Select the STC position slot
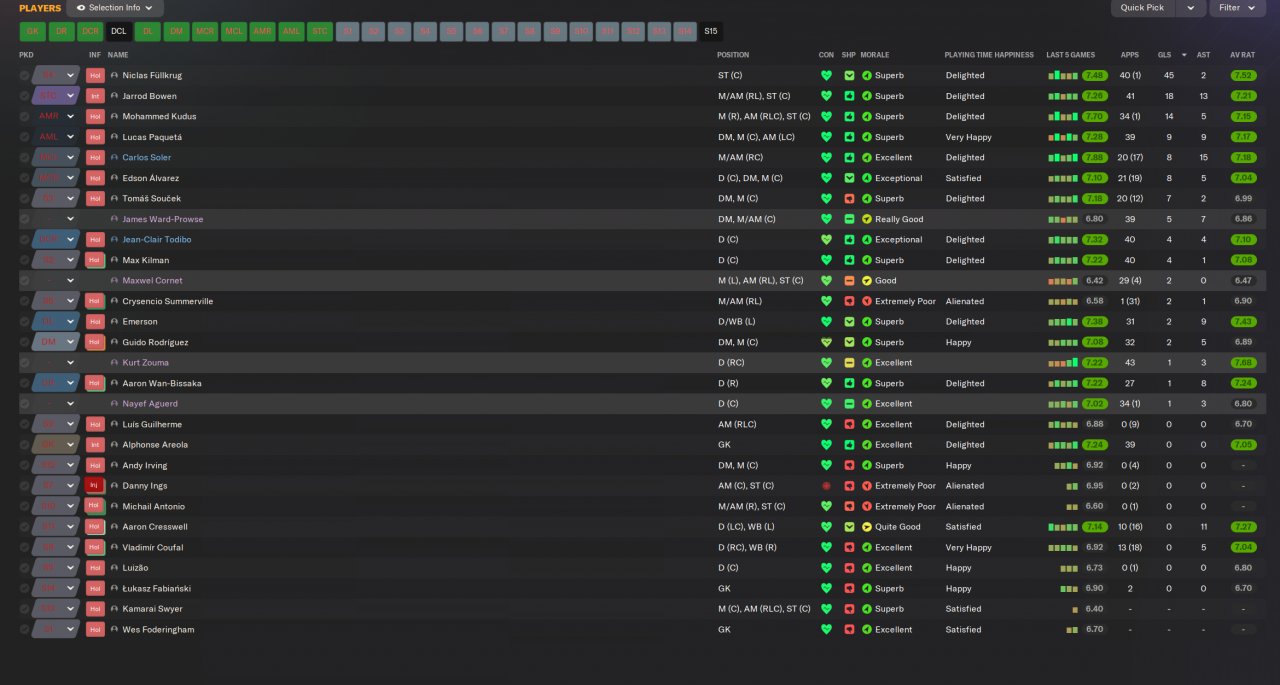Viewport: 1280px width, 685px height. pos(320,32)
